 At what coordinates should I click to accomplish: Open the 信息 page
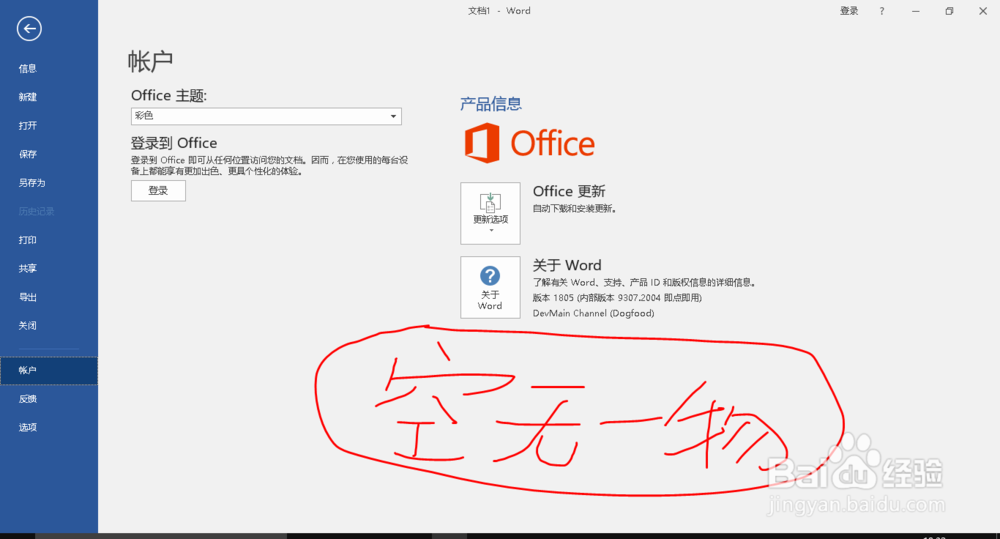point(27,68)
